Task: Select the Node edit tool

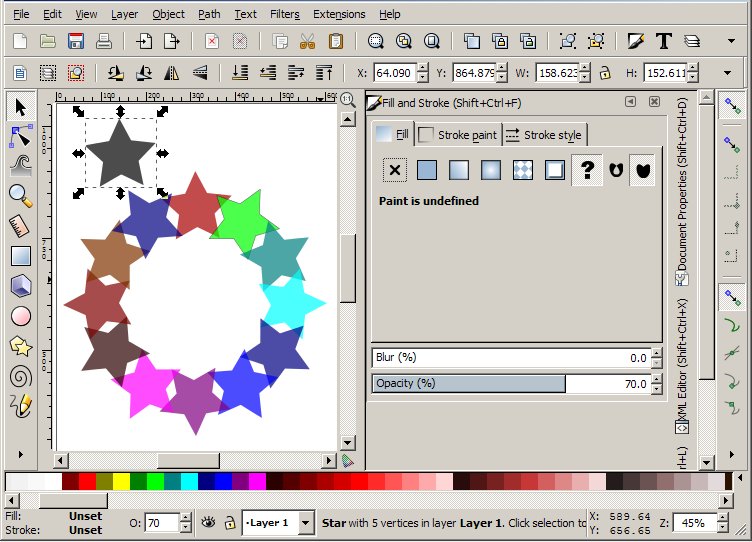Action: pos(20,136)
